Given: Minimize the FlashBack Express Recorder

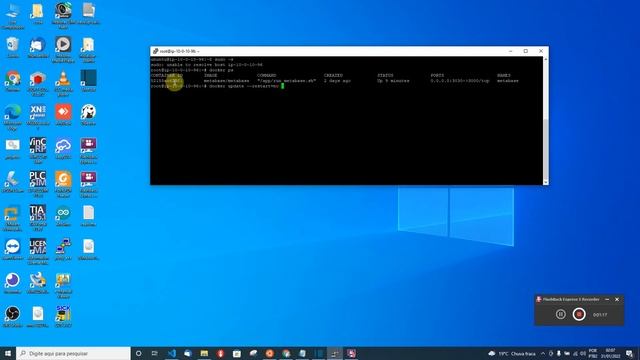Looking at the screenshot, I should tap(607, 299).
